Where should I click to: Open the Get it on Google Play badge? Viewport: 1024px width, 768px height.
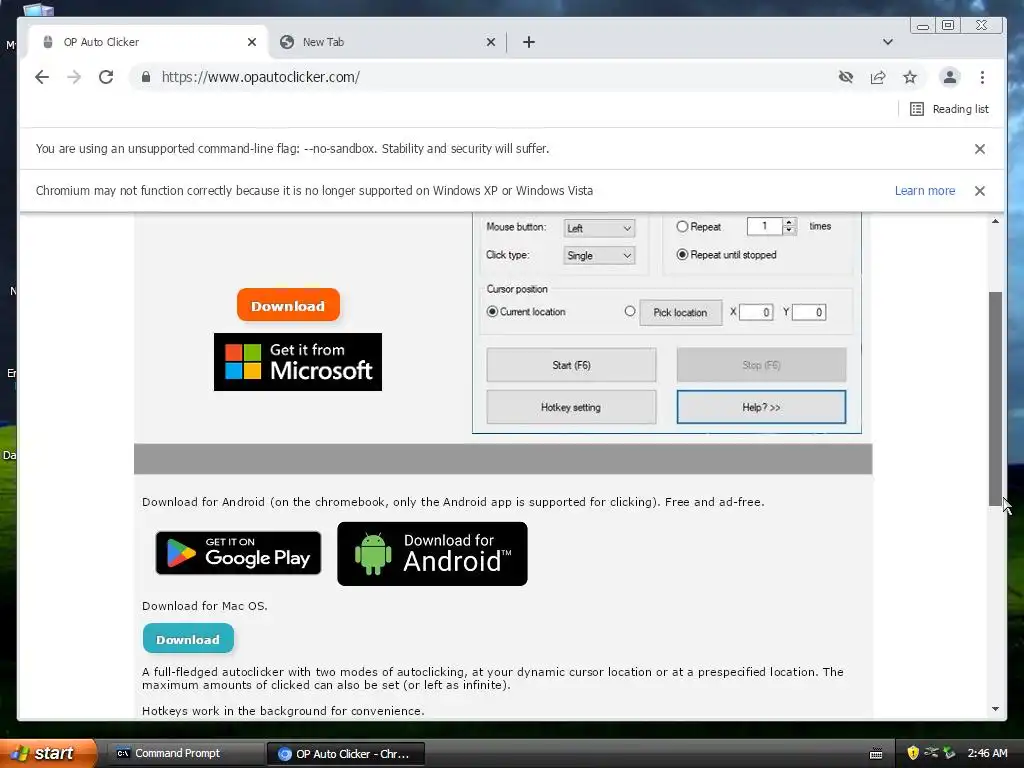pos(238,553)
